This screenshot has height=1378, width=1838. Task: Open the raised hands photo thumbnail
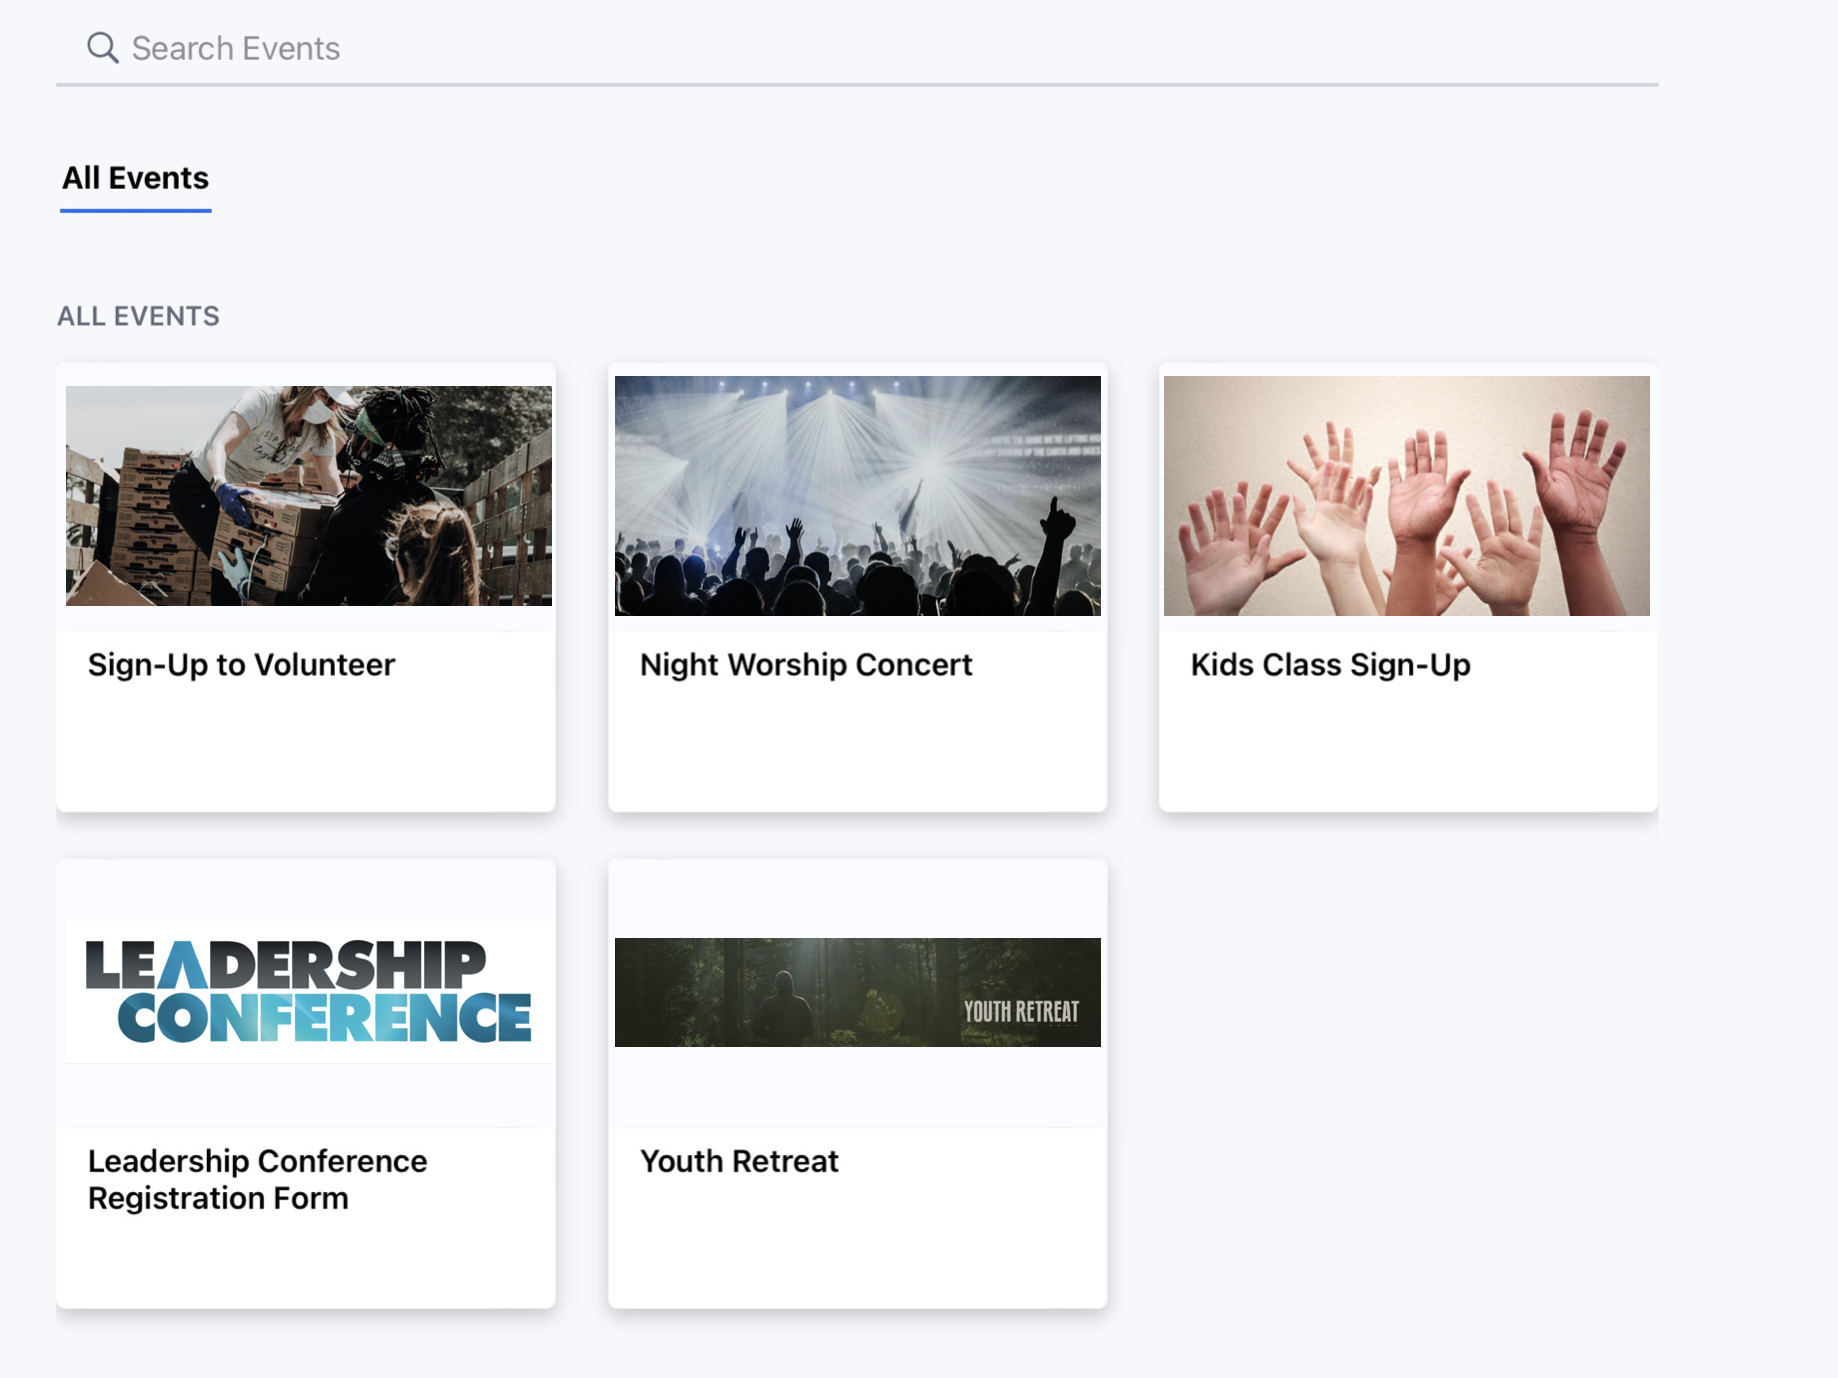[1406, 495]
